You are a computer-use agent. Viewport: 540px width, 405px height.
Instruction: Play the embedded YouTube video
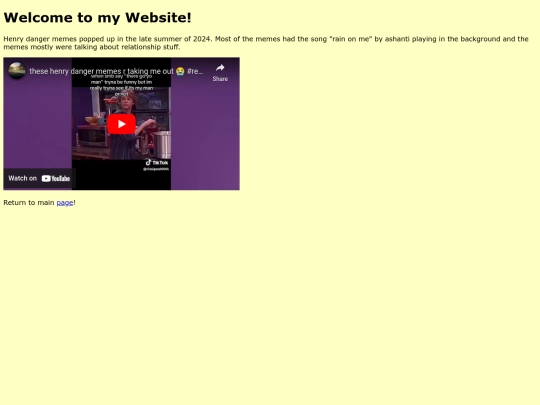coord(121,124)
